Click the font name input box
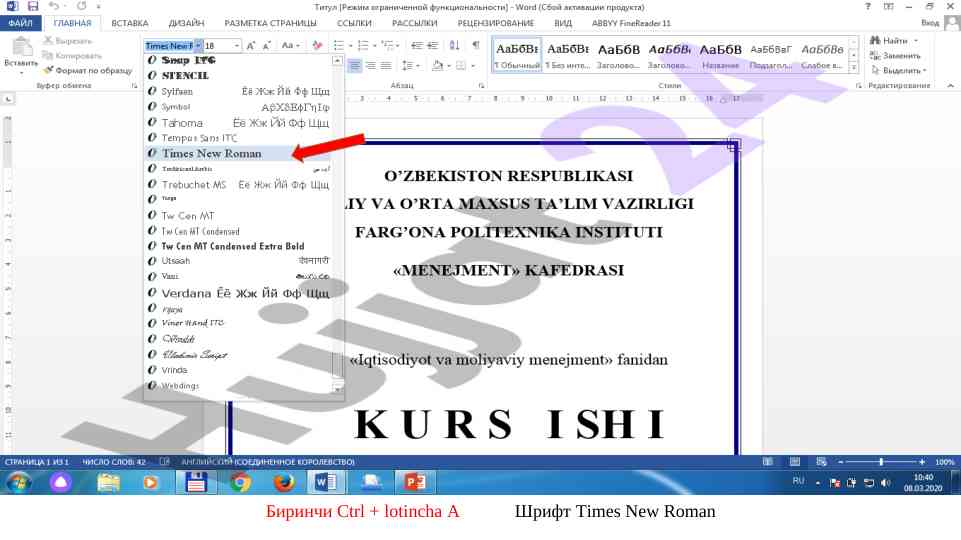Image resolution: width=961 pixels, height=540 pixels. (x=169, y=46)
